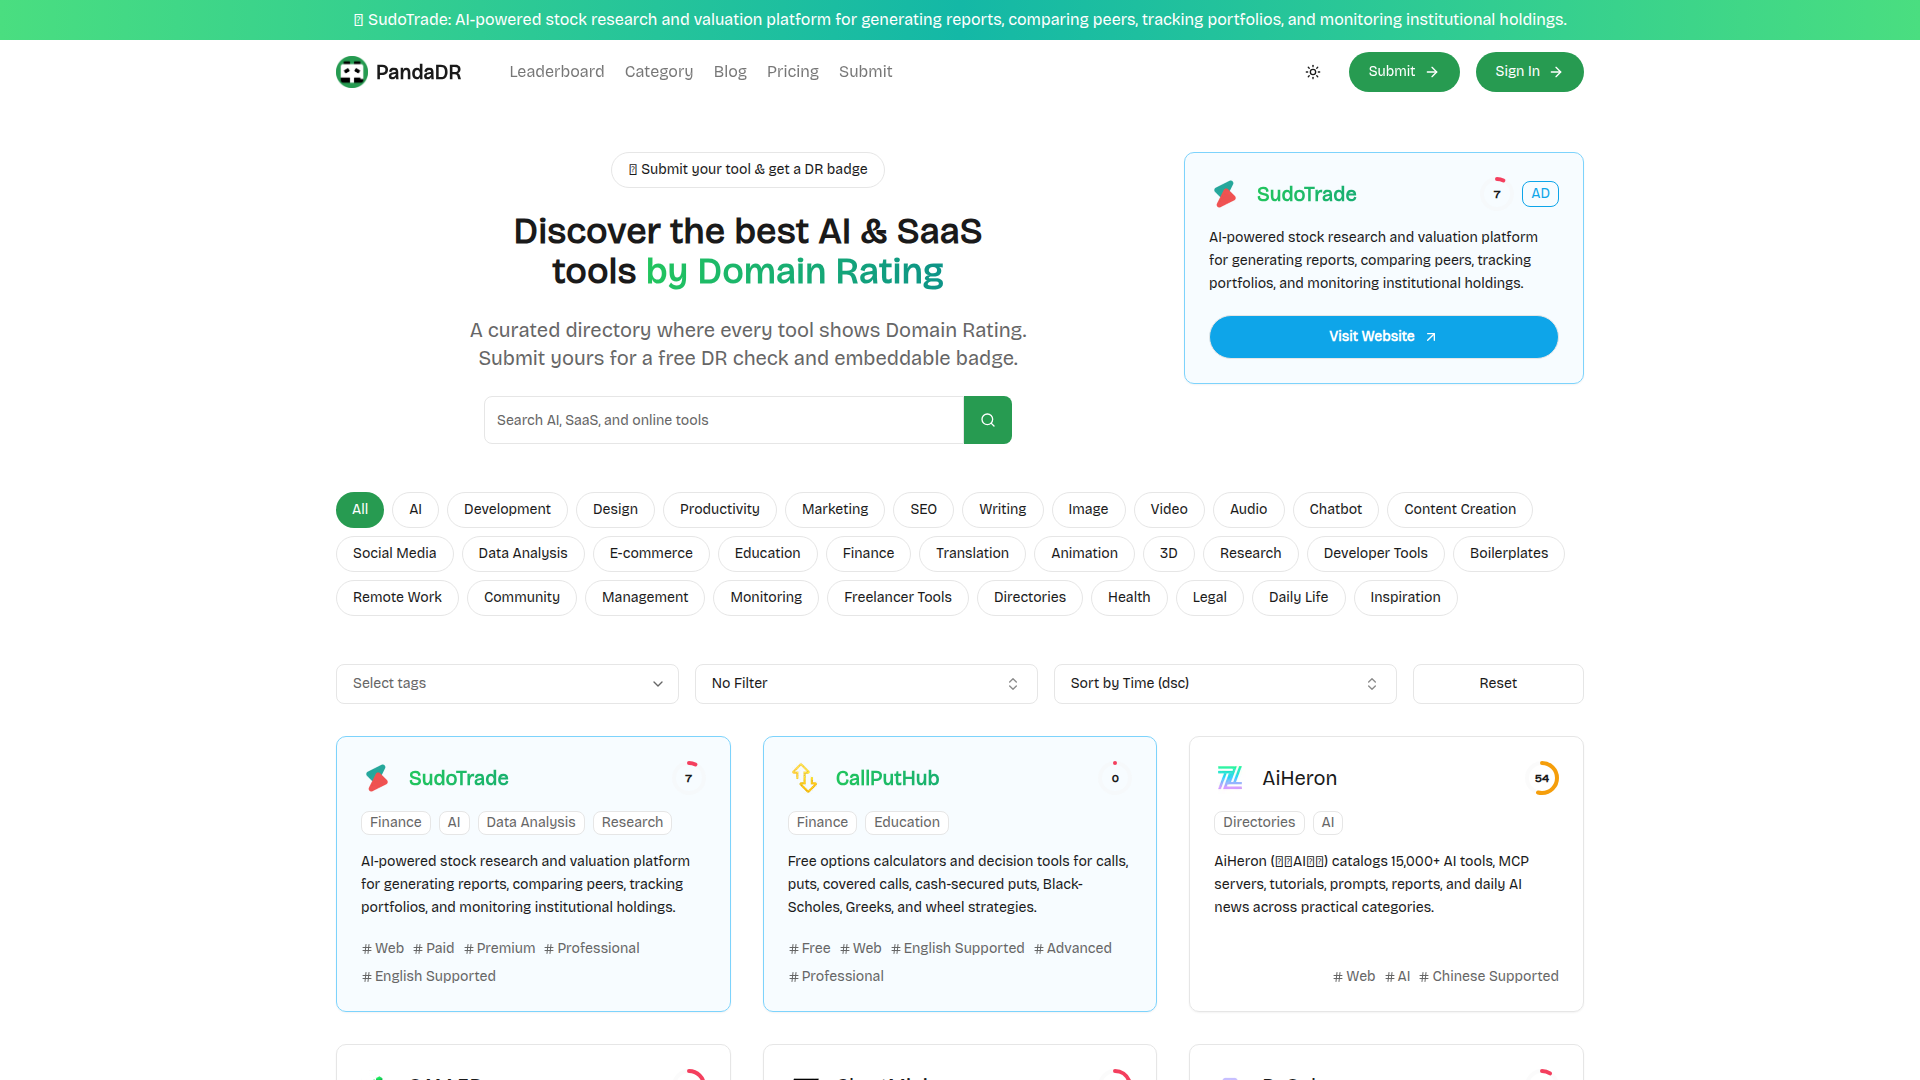Click the DR 7 badge in ad card

click(1497, 194)
